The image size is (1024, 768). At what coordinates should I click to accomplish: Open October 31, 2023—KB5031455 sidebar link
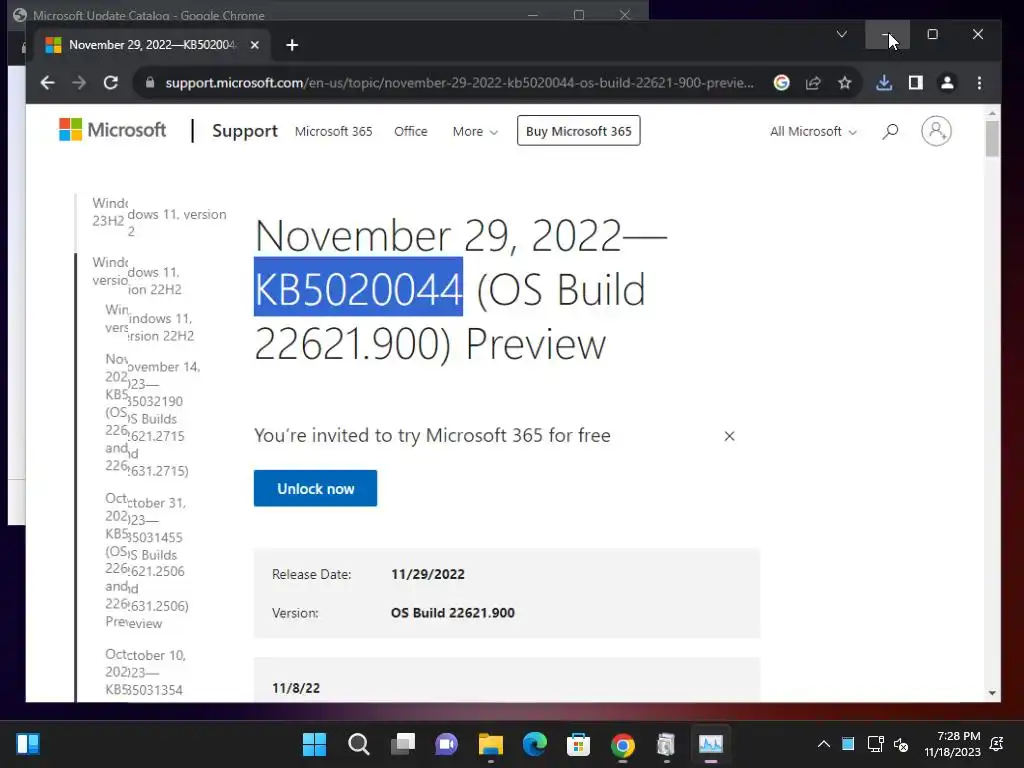[x=147, y=561]
